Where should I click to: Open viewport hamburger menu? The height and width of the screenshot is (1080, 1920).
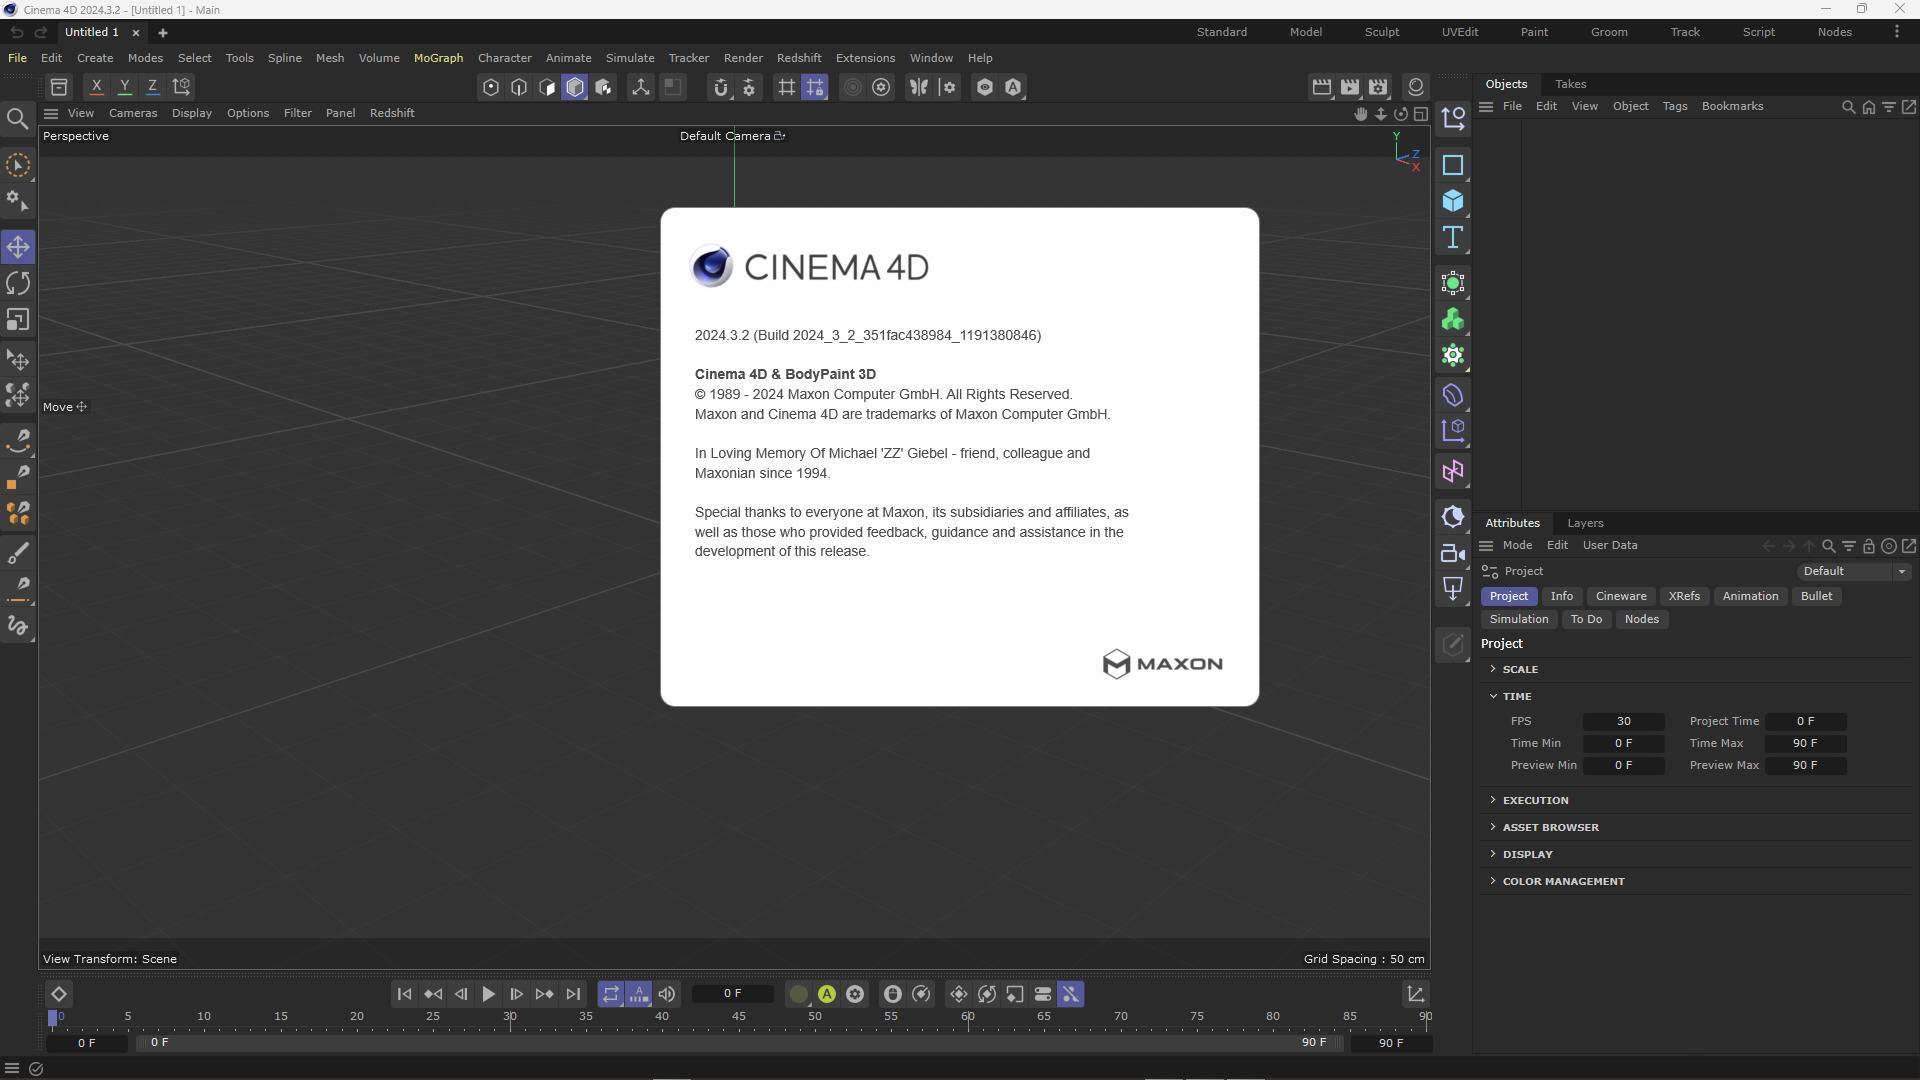point(51,113)
